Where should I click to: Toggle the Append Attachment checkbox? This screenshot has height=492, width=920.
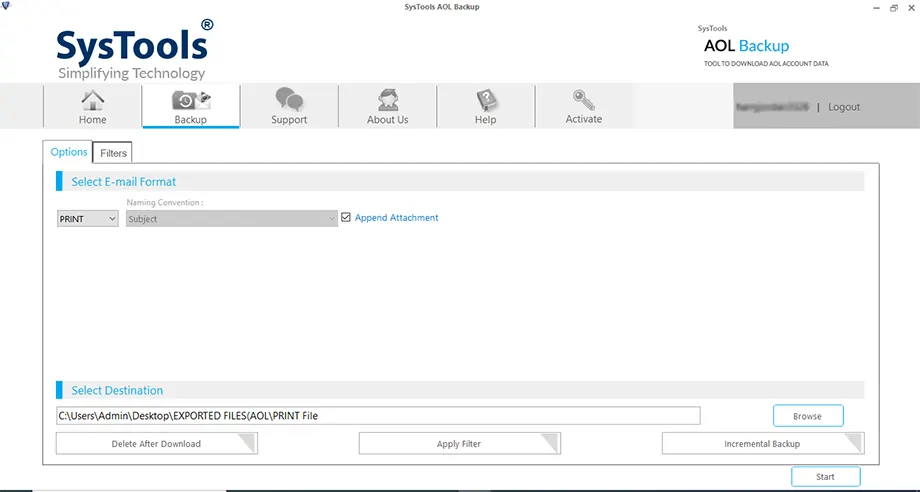click(346, 217)
